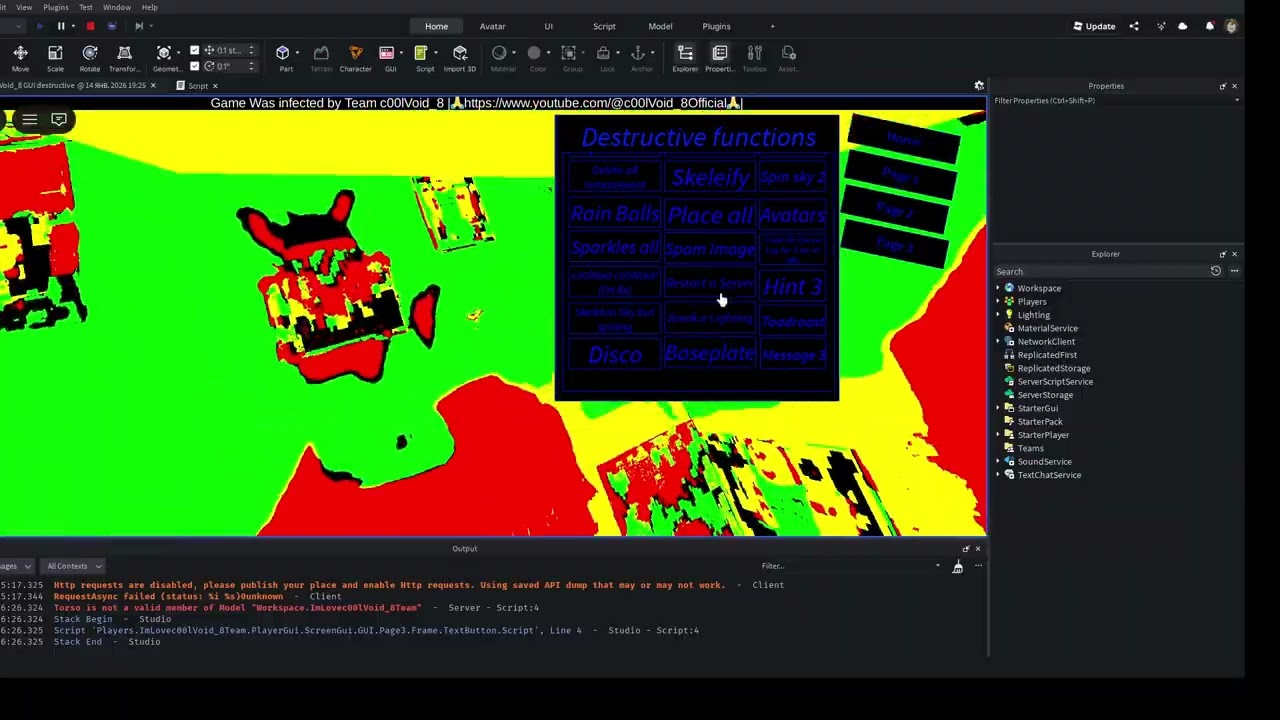
Task: Switch to the Script ribbon tab
Action: pos(604,26)
